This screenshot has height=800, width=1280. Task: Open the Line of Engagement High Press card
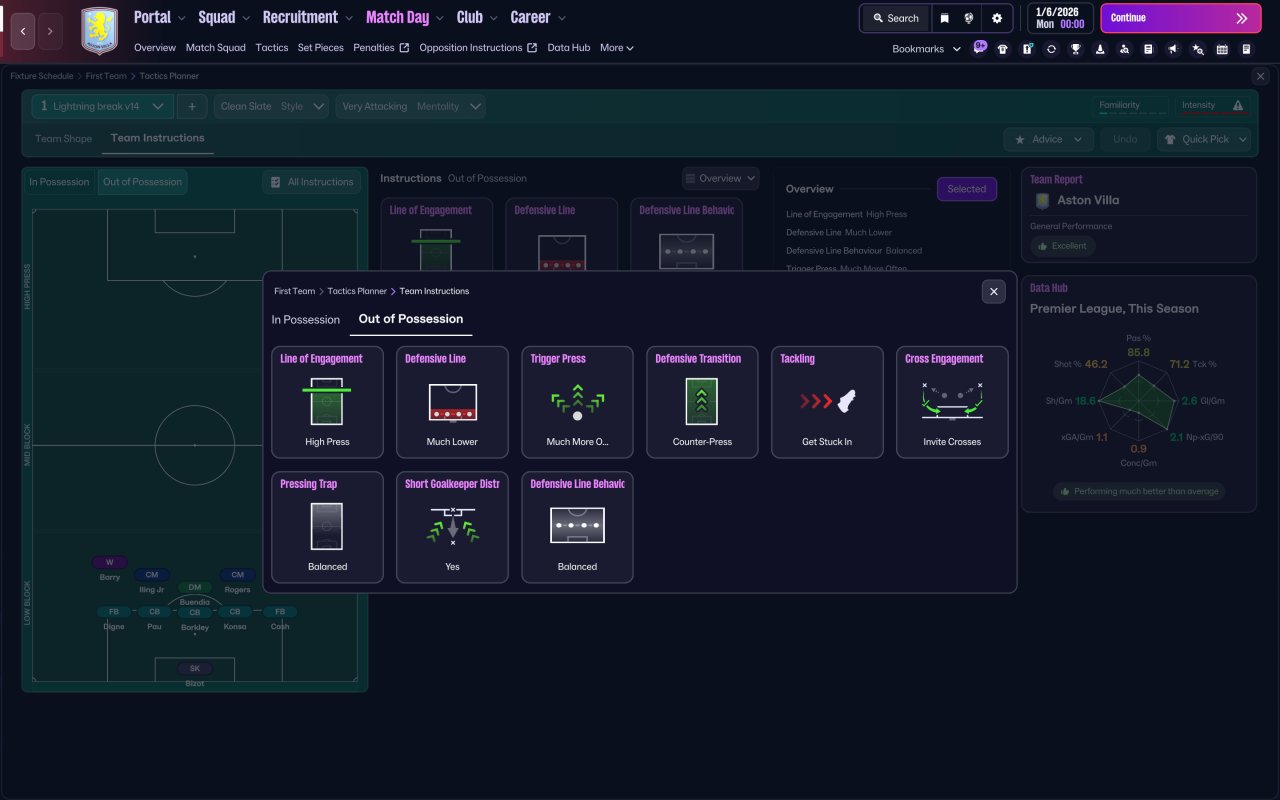click(327, 402)
